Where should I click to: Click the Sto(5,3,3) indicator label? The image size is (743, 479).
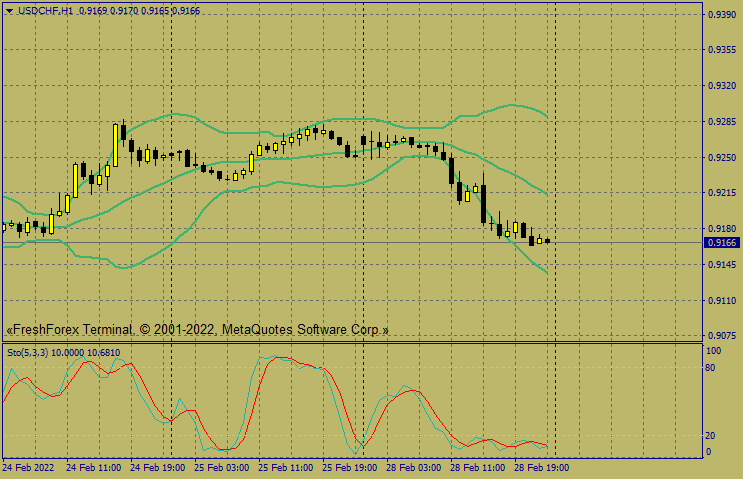tap(27, 352)
